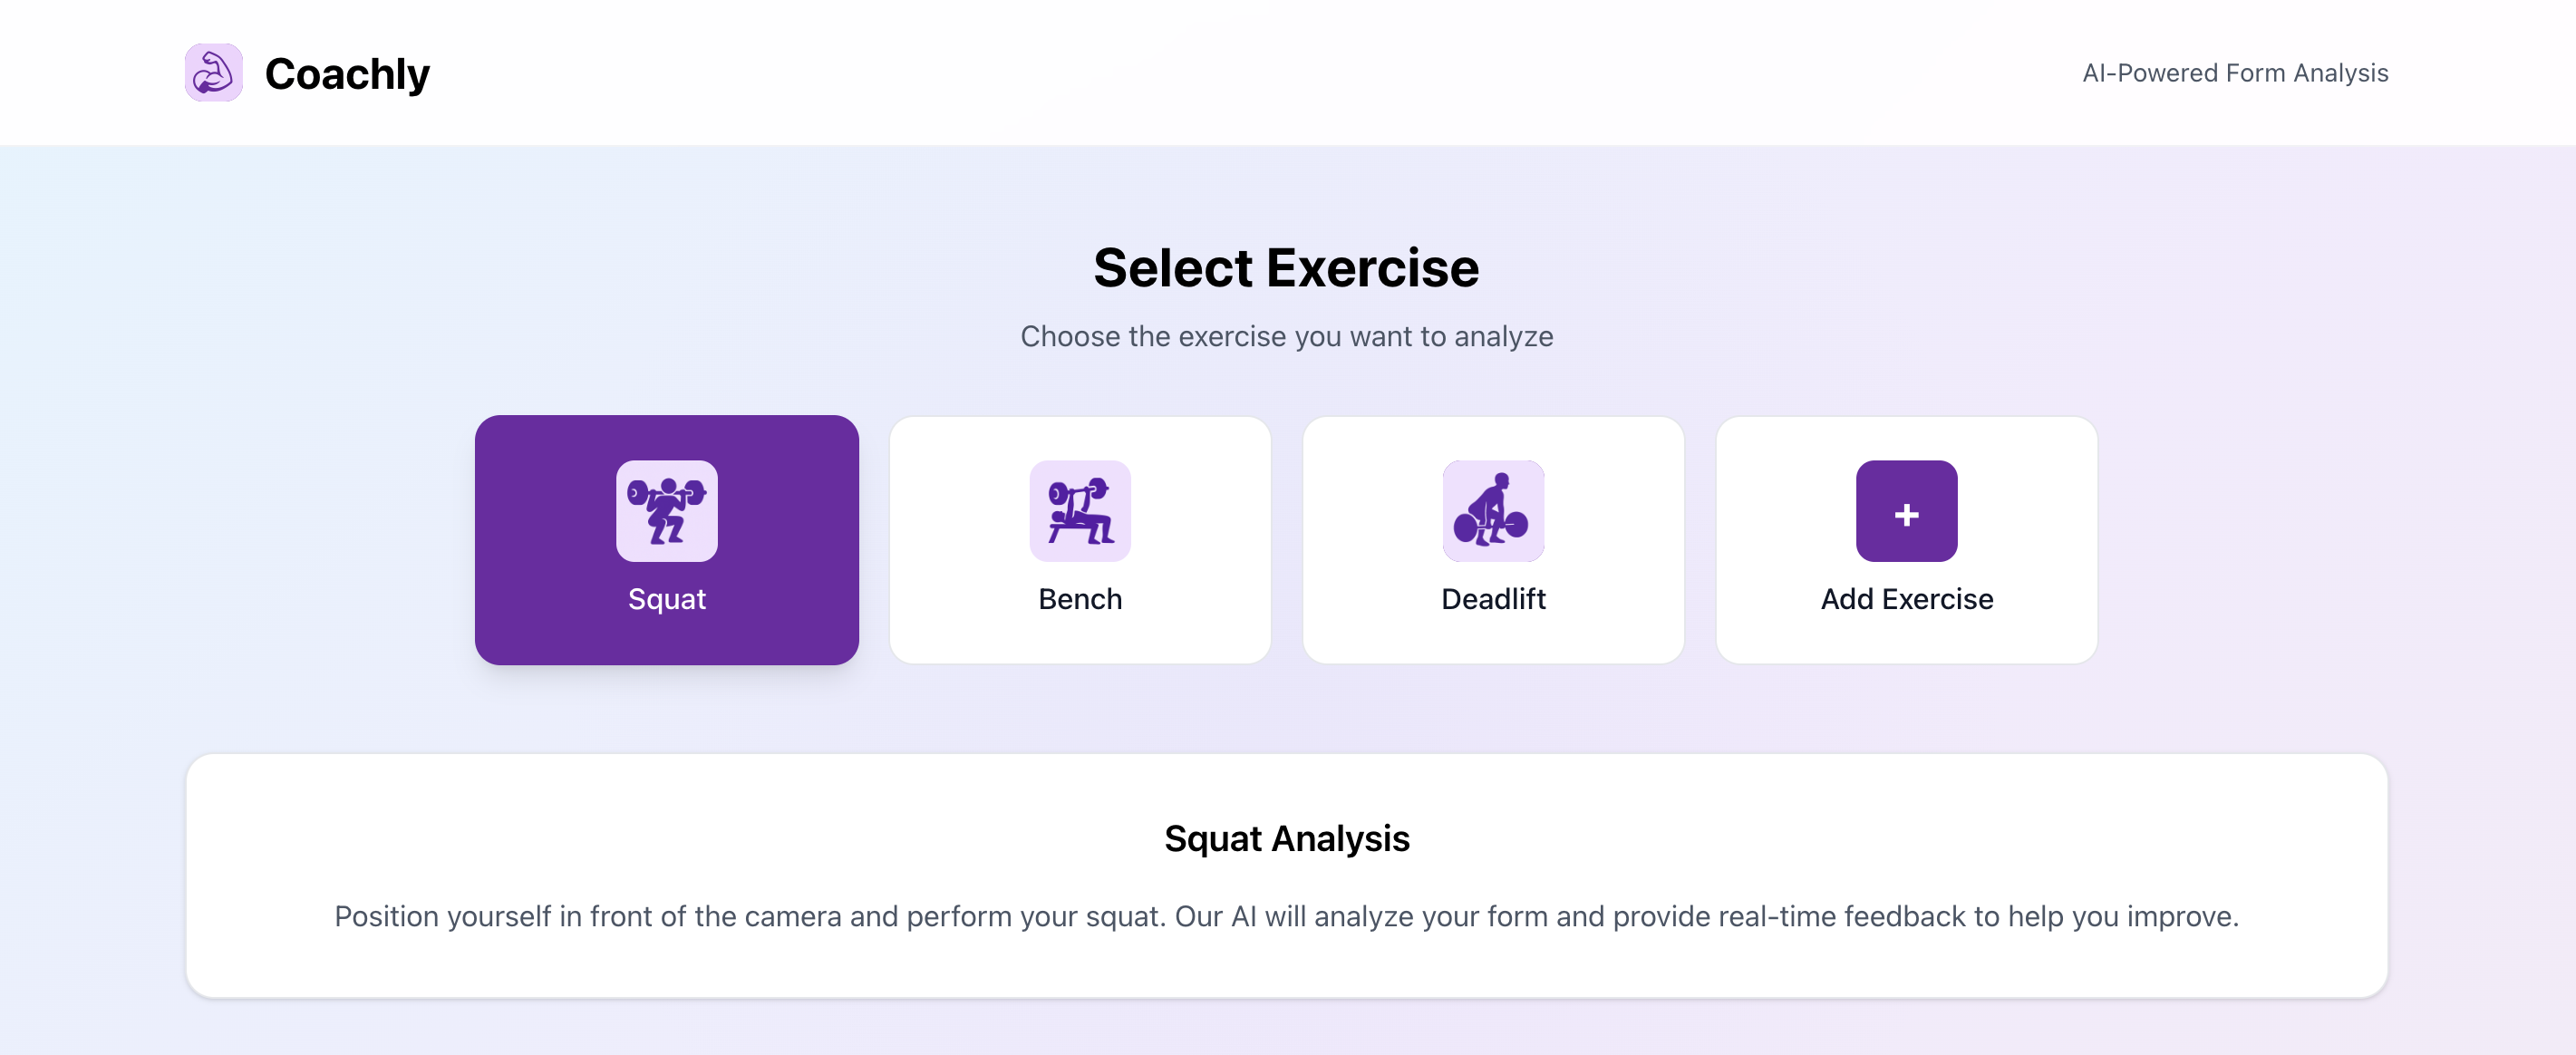Click the white Squat Analysis panel background
This screenshot has width=2576, height=1055.
pyautogui.click(x=1287, y=876)
